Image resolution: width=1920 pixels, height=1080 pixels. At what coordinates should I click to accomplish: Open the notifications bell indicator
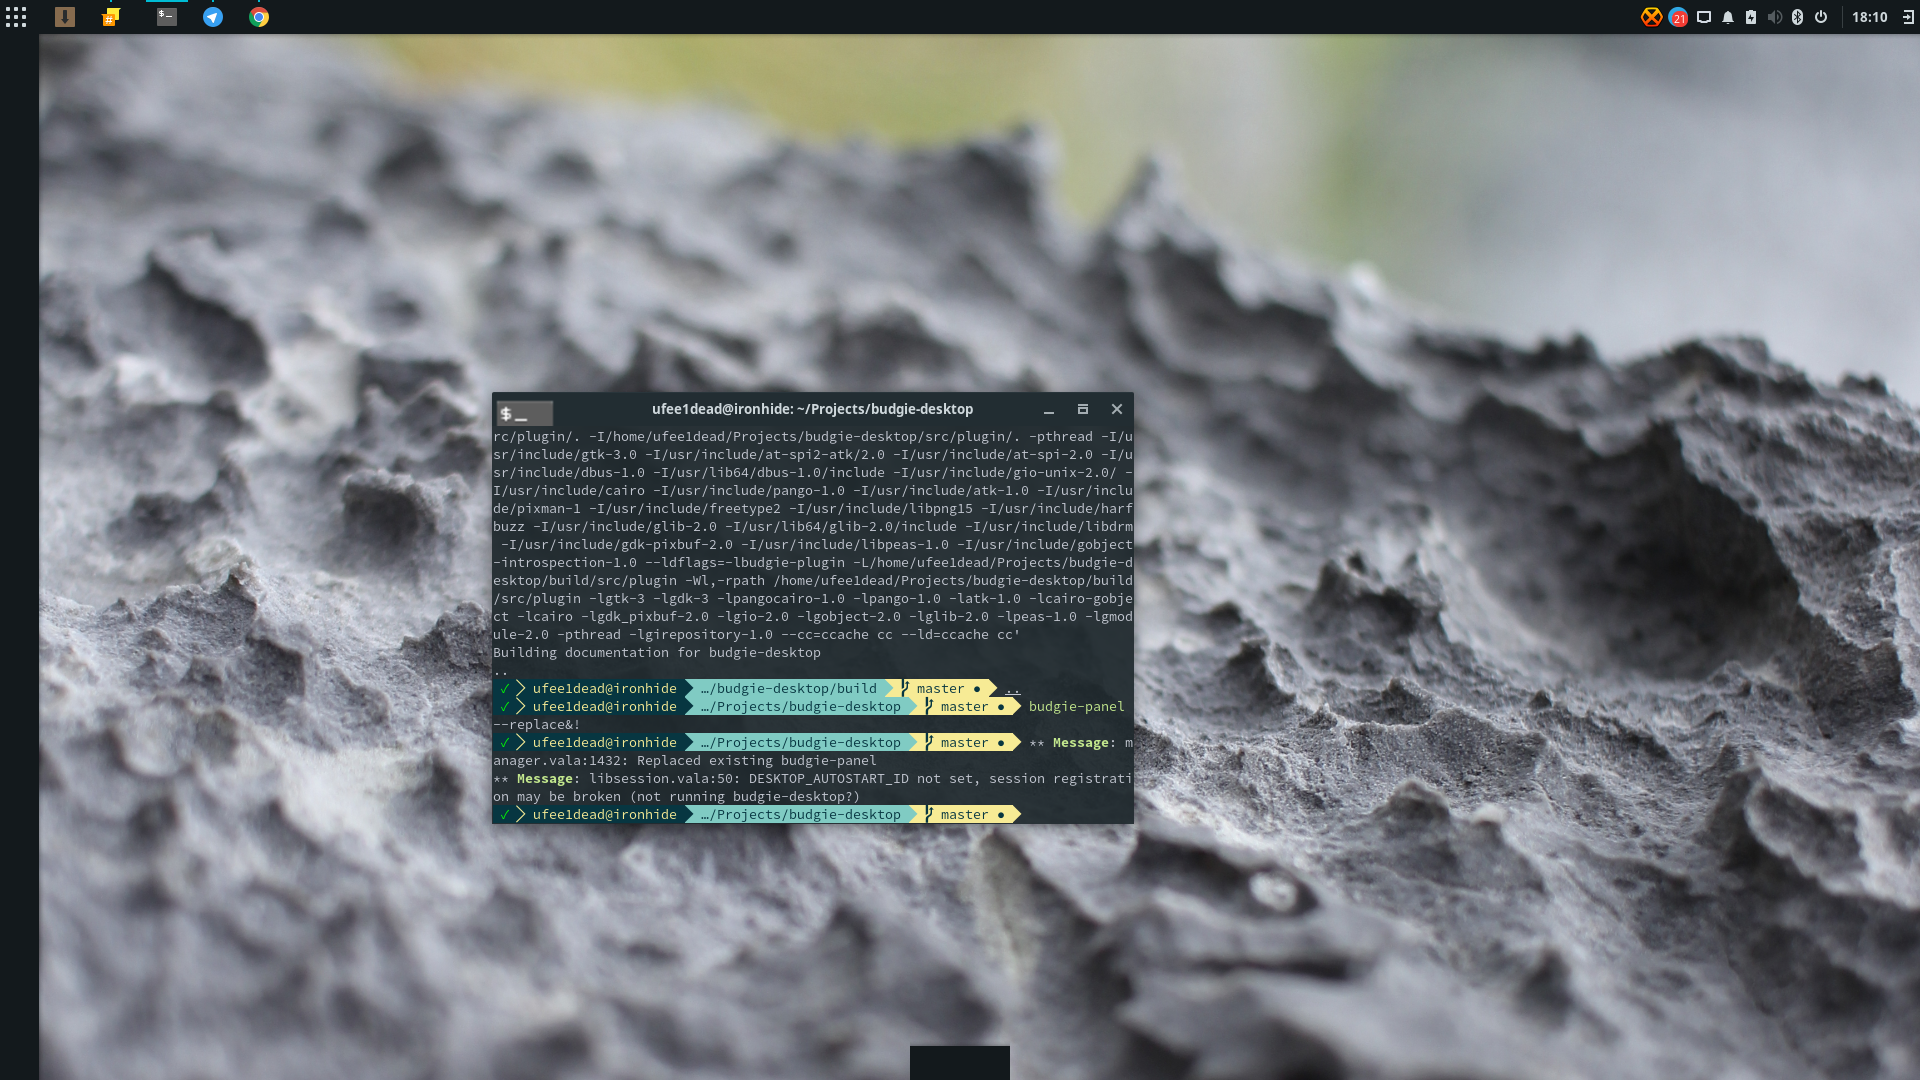click(x=1728, y=17)
